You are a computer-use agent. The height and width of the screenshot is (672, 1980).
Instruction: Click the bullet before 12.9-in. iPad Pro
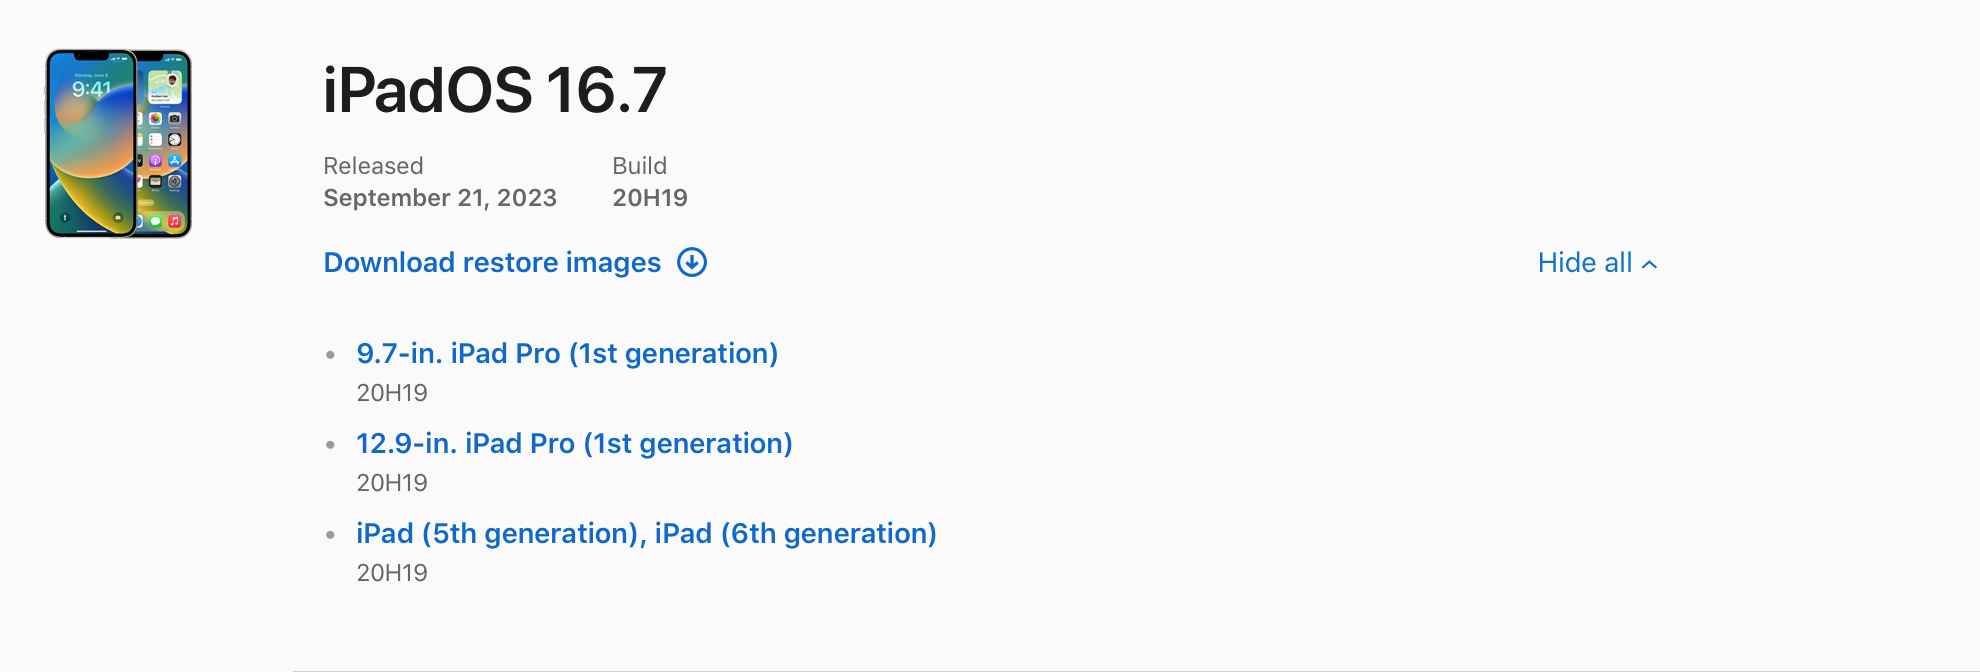(330, 444)
